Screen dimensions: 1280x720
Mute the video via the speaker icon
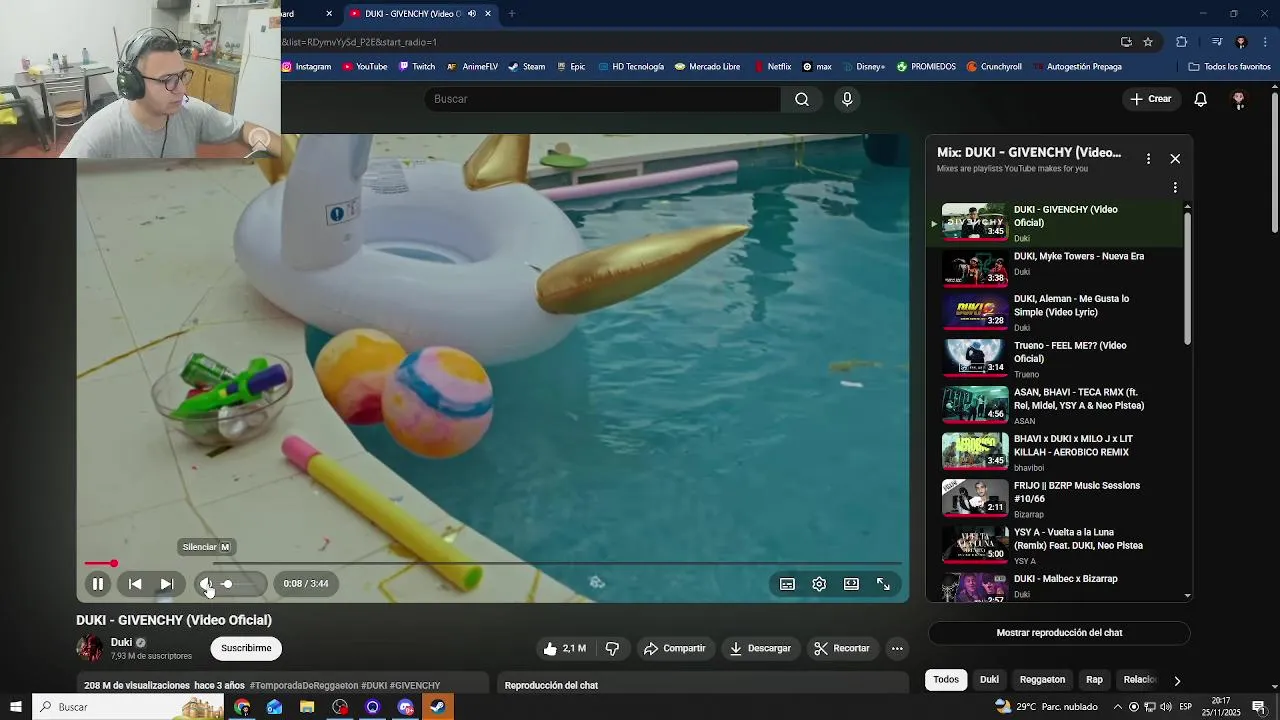[x=206, y=584]
